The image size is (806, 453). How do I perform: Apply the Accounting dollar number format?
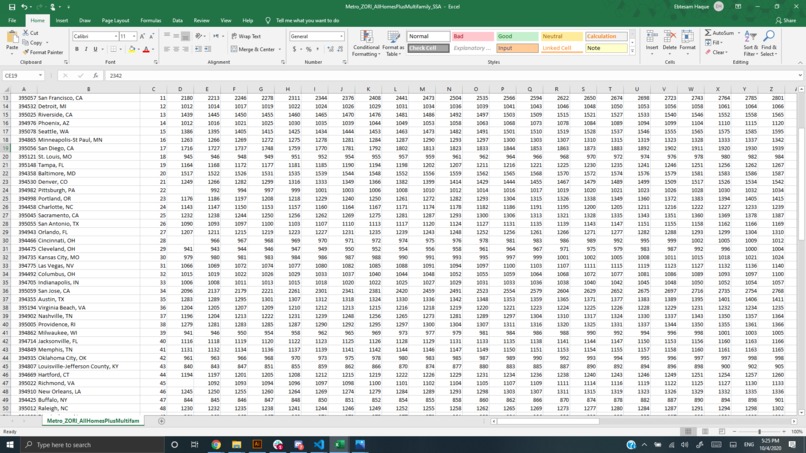(295, 49)
